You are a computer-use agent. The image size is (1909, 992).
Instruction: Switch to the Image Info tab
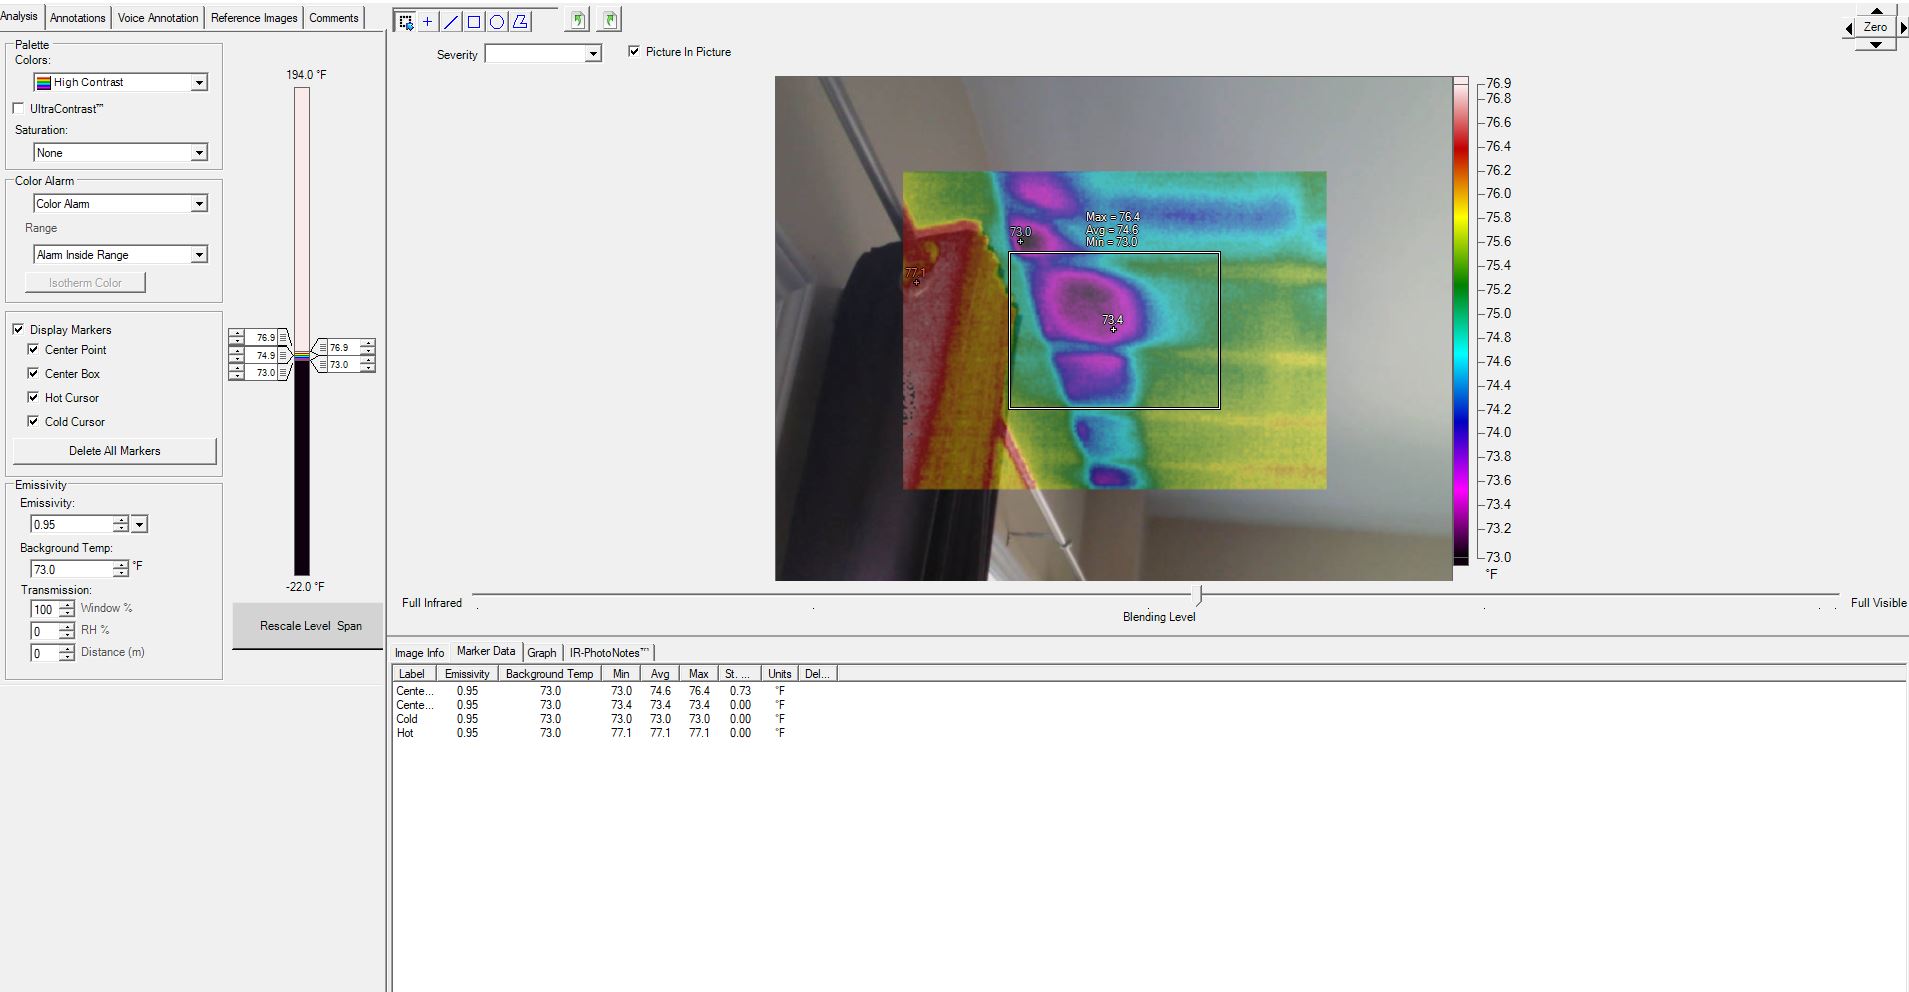point(419,653)
